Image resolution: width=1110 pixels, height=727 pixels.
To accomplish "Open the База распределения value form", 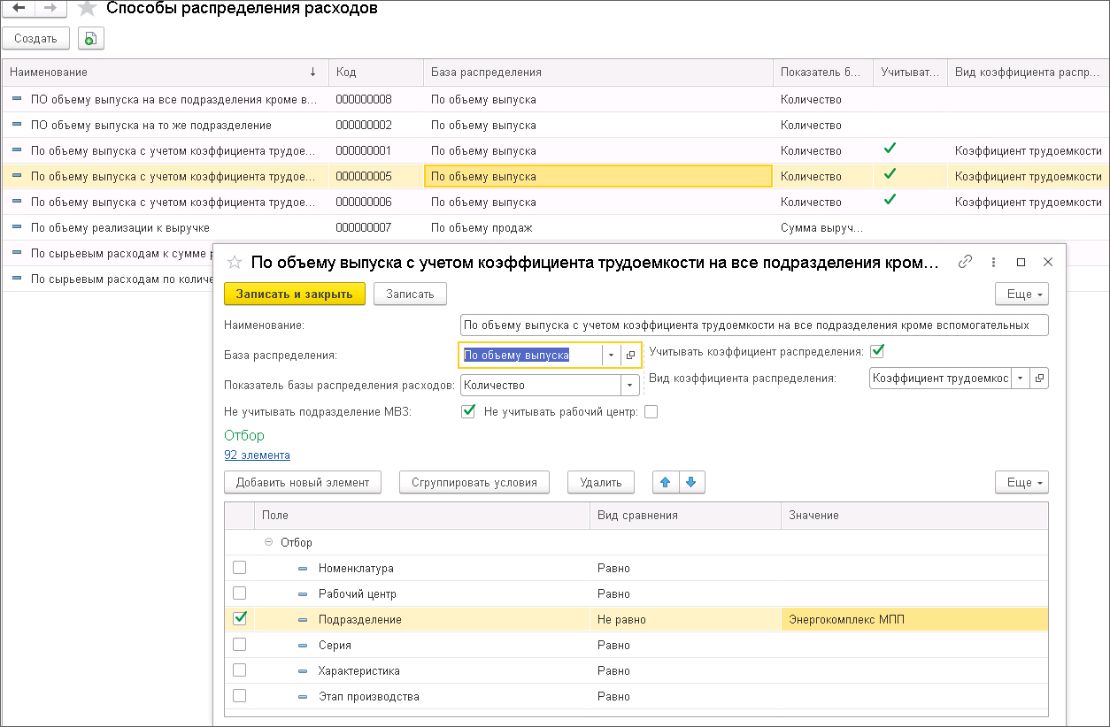I will click(630, 355).
